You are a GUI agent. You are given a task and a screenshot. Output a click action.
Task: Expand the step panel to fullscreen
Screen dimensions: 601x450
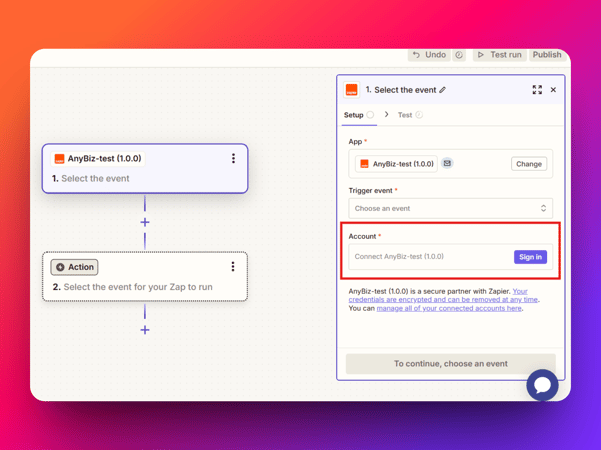[537, 90]
